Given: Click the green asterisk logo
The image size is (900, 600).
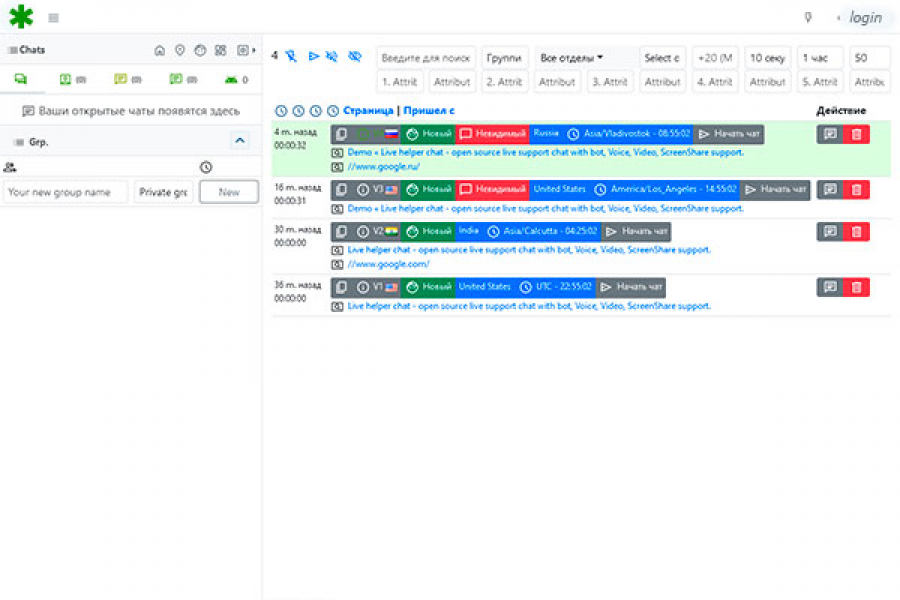Looking at the screenshot, I should tap(21, 17).
